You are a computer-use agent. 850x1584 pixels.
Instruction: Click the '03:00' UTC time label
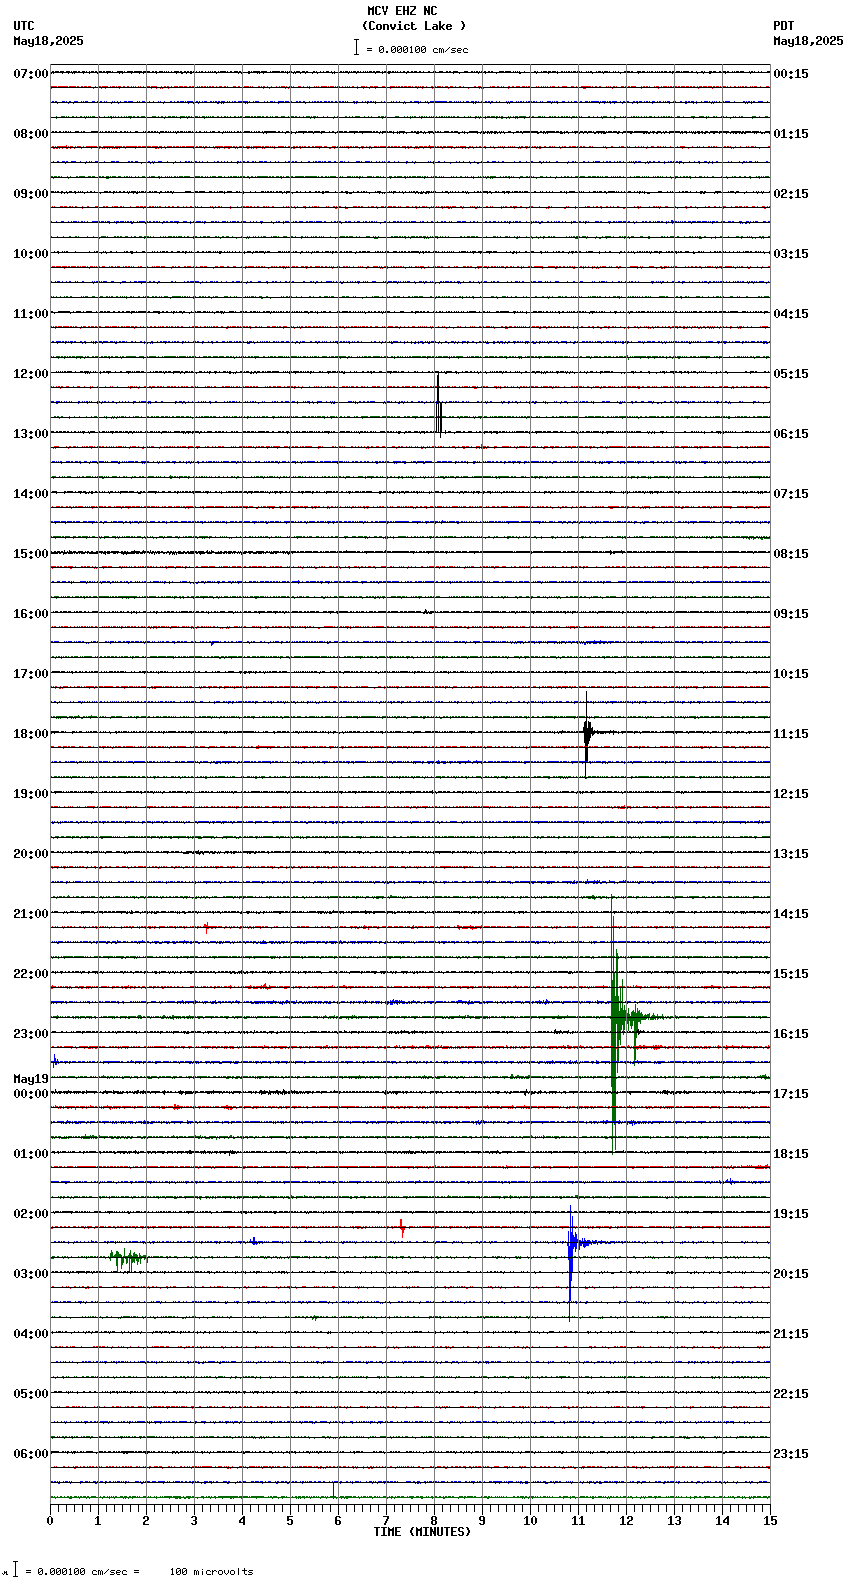coord(31,1274)
